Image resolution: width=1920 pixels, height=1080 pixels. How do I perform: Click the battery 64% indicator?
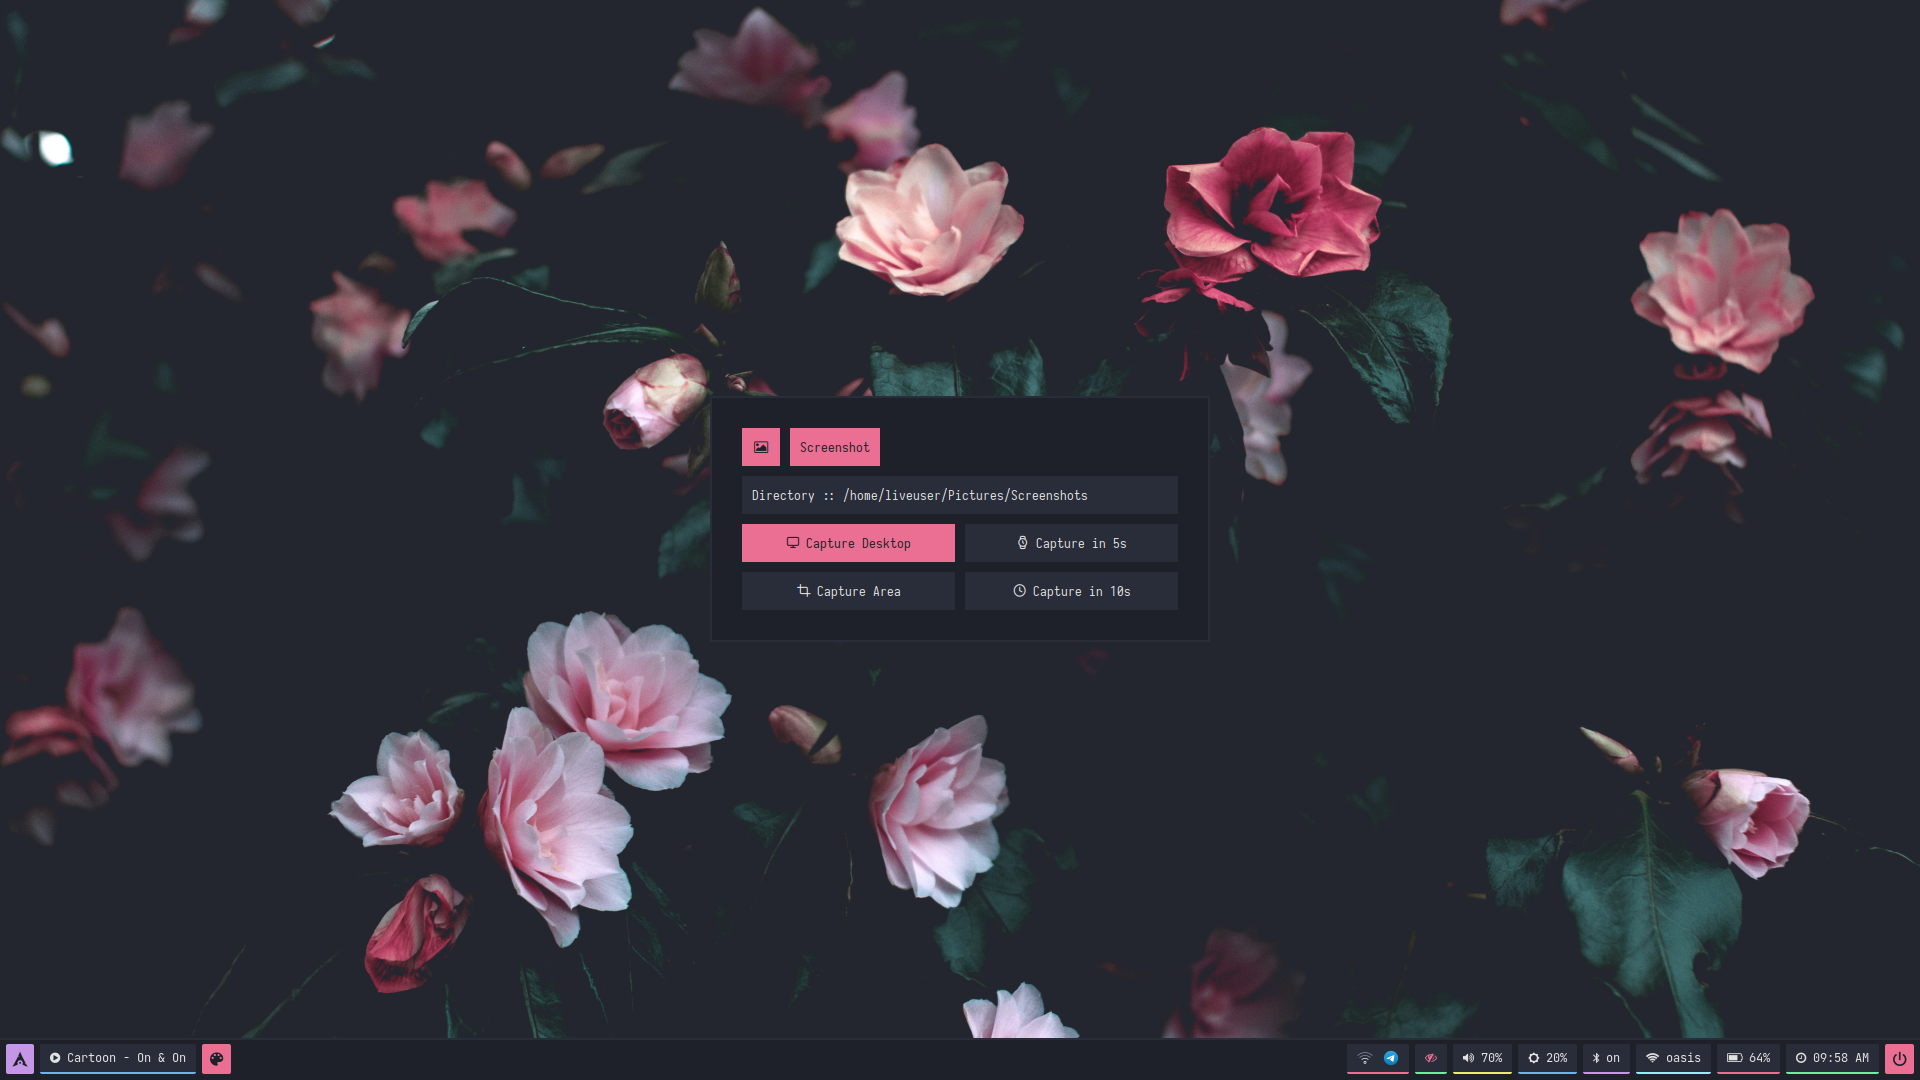1748,1058
